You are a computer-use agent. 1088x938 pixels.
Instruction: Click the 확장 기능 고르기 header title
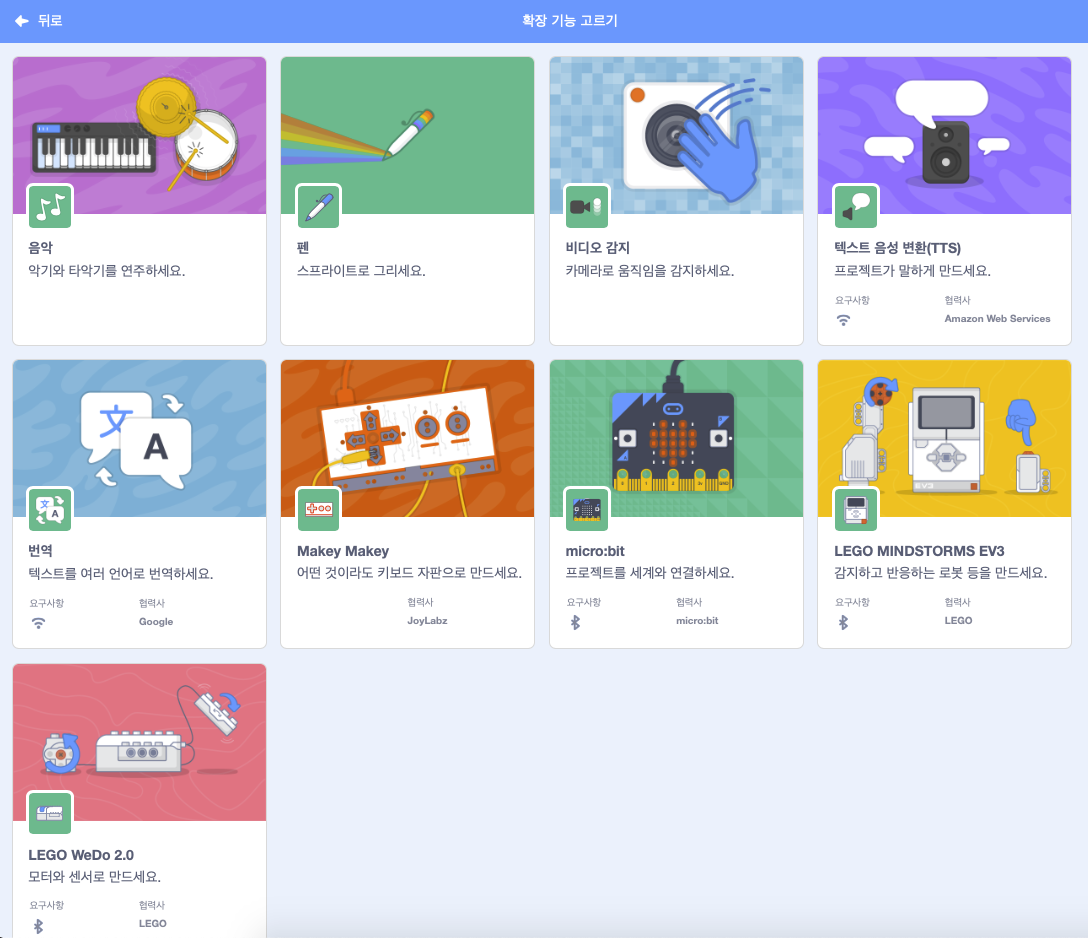click(570, 21)
